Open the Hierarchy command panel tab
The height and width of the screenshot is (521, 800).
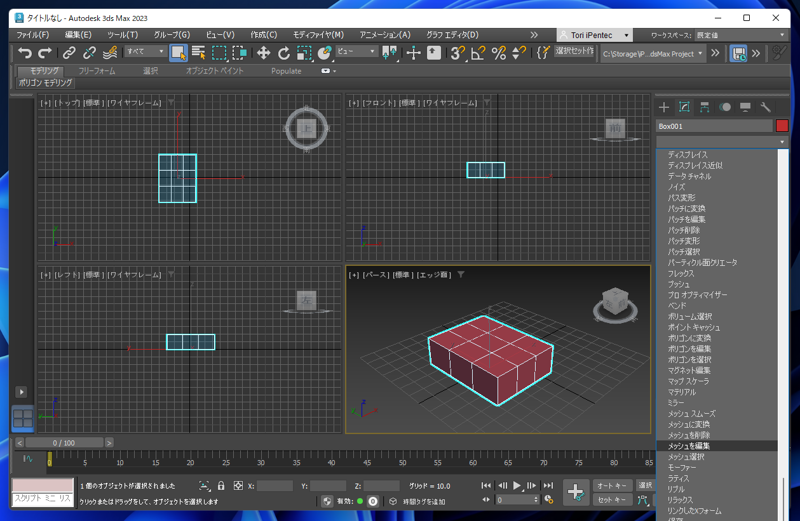705,107
